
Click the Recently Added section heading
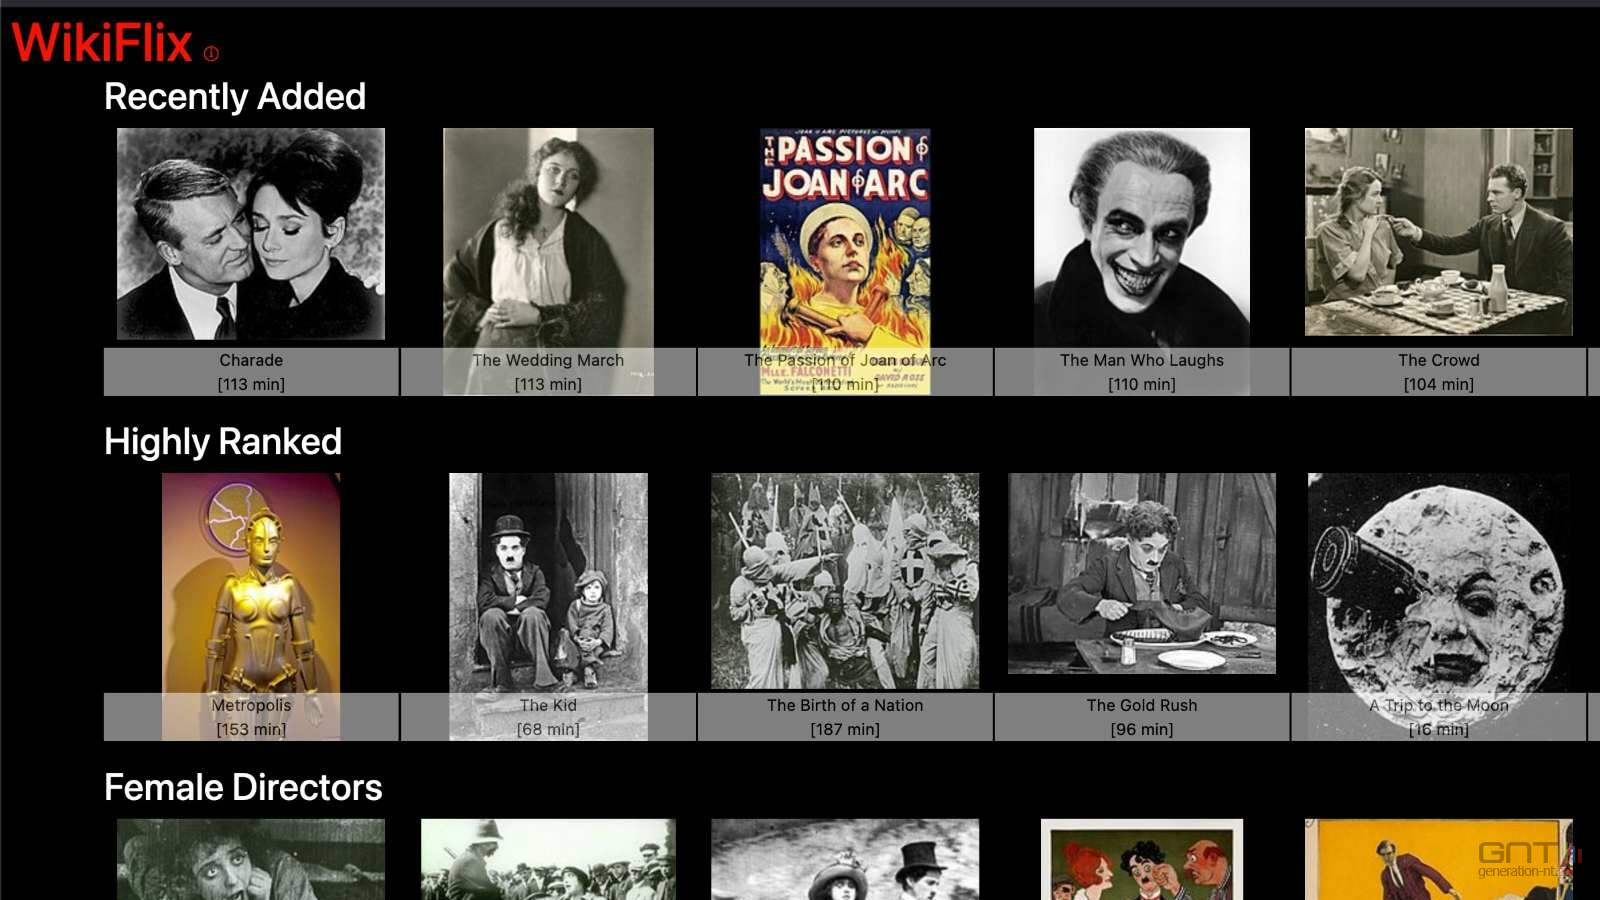point(235,97)
